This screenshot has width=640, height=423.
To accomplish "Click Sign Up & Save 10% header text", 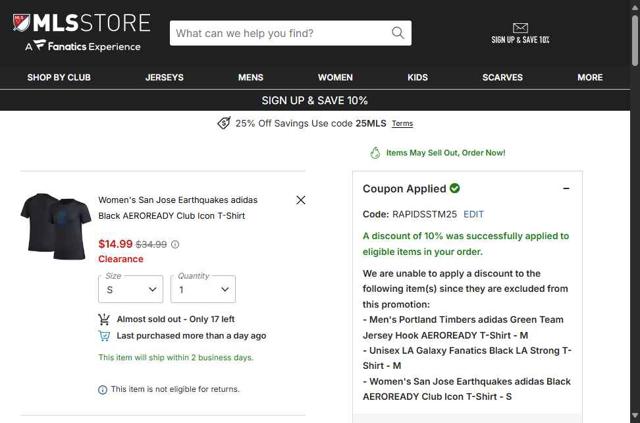I will [x=520, y=40].
